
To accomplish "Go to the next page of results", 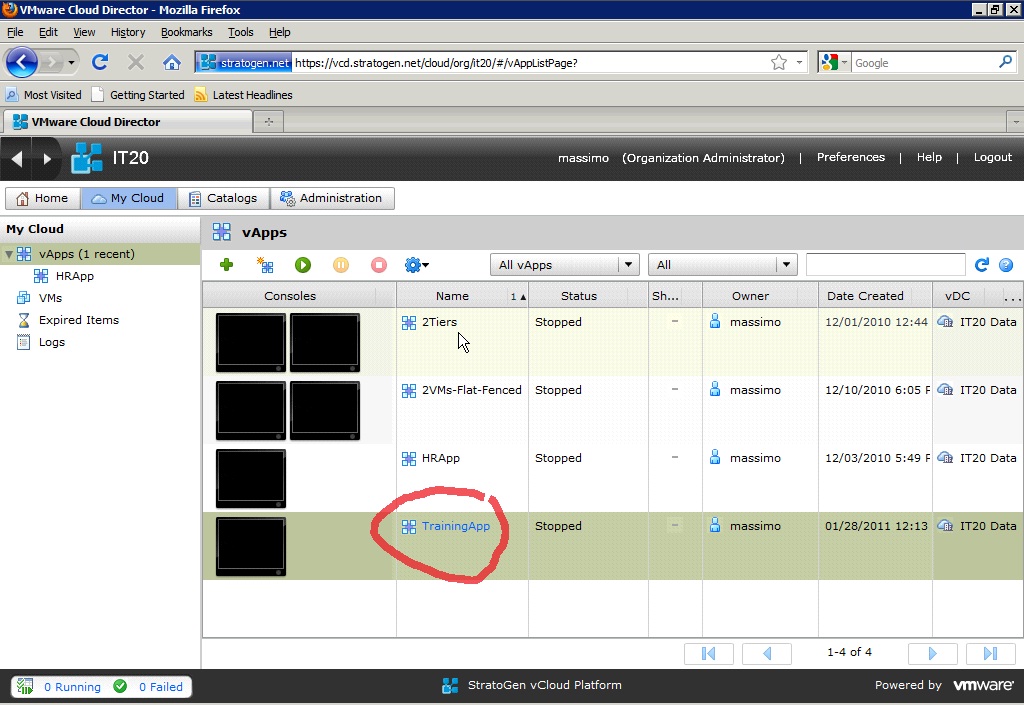I will 933,653.
